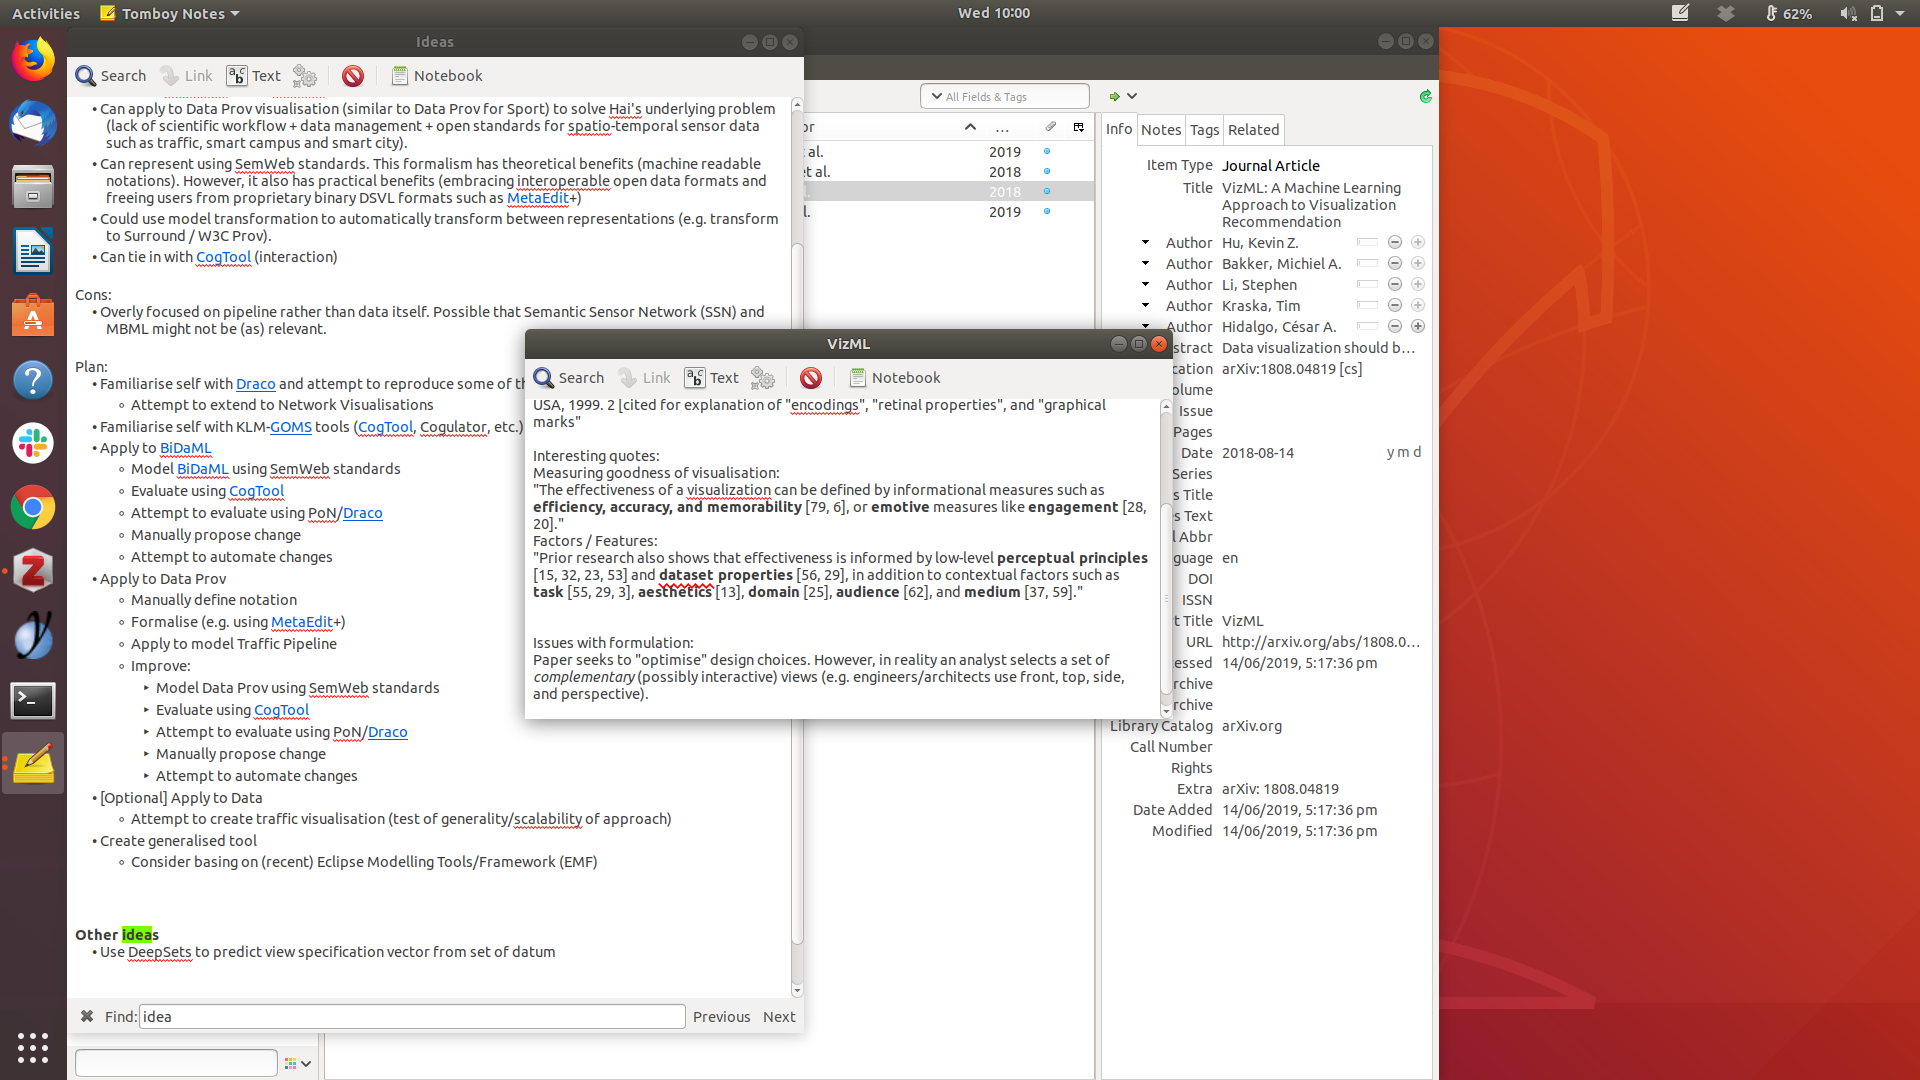Click Search in the Ideas note toolbar

pos(111,76)
